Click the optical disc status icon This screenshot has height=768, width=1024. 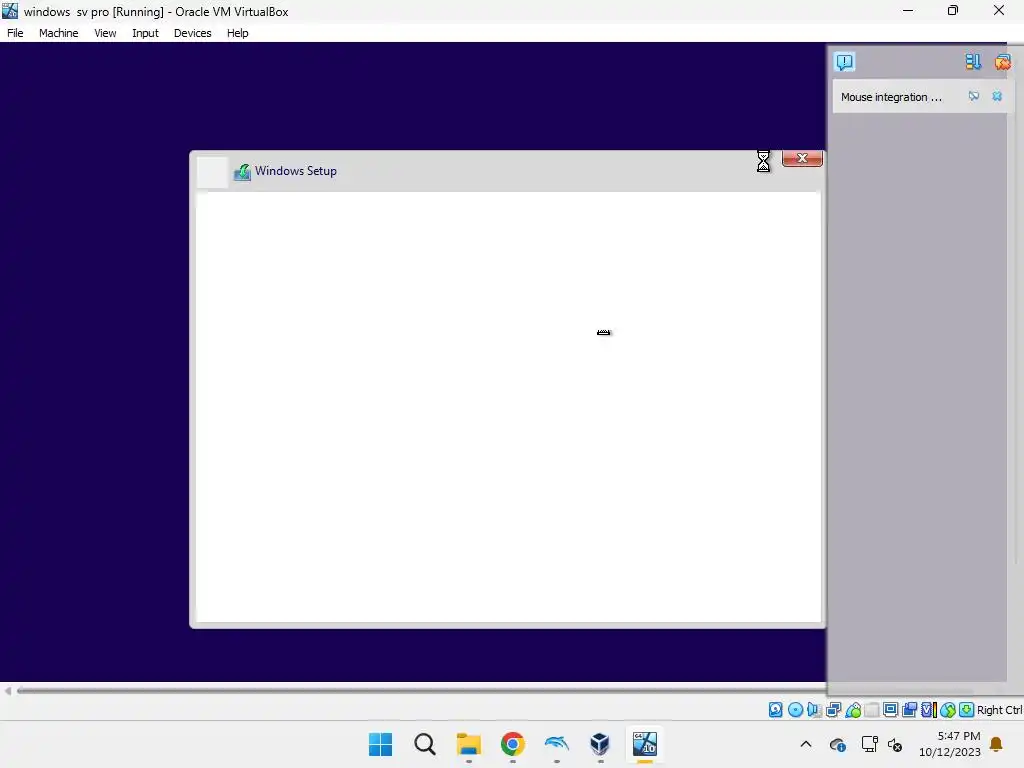coord(795,710)
